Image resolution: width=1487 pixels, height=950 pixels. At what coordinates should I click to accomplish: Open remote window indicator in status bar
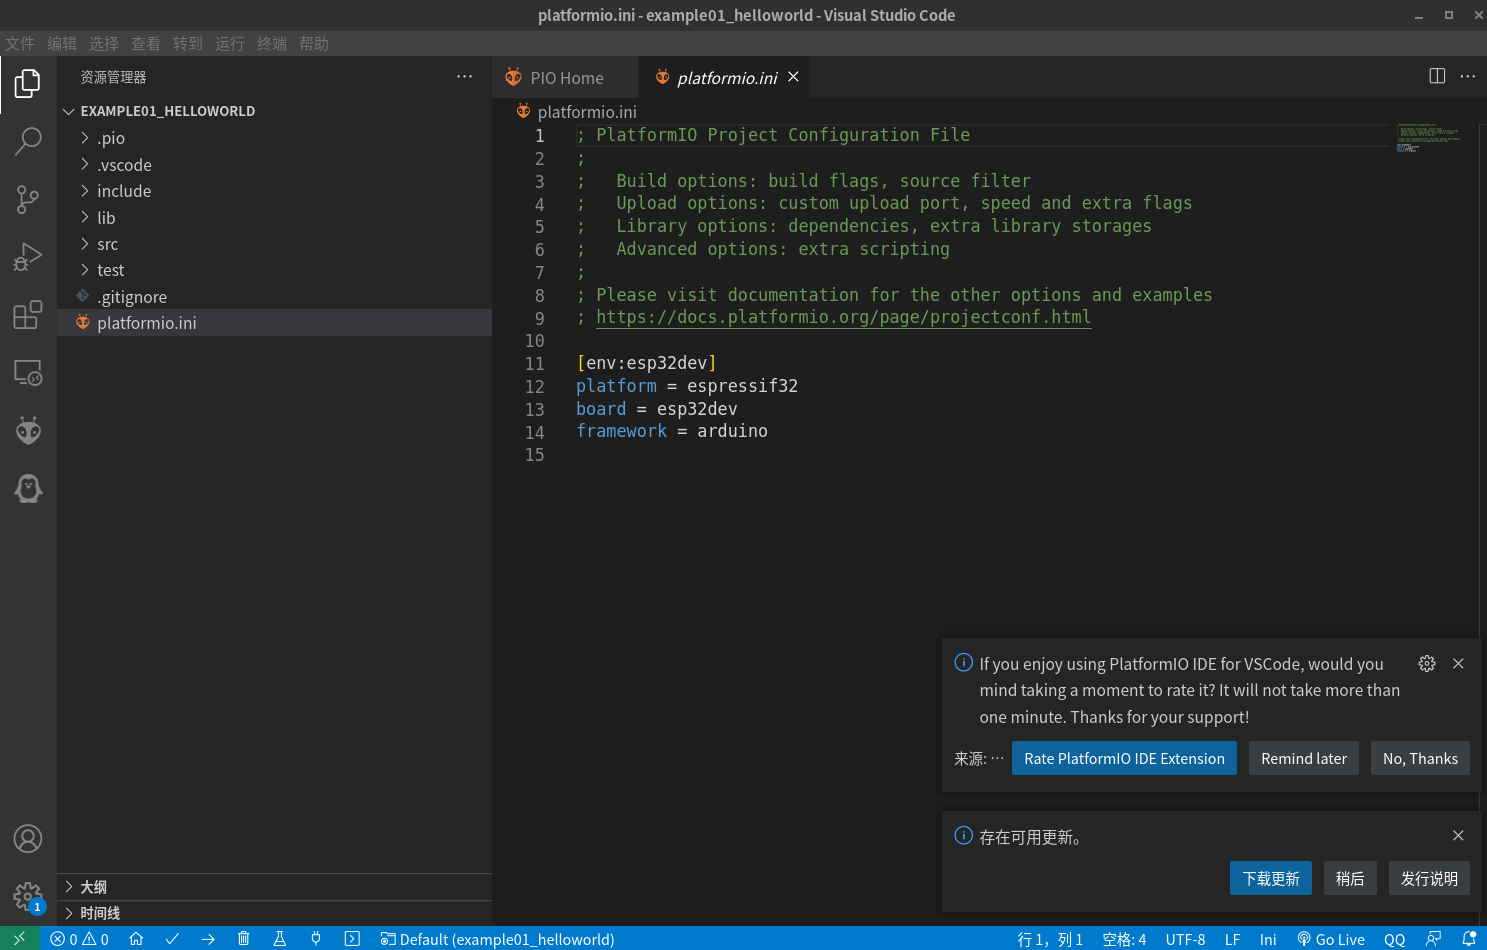point(19,939)
